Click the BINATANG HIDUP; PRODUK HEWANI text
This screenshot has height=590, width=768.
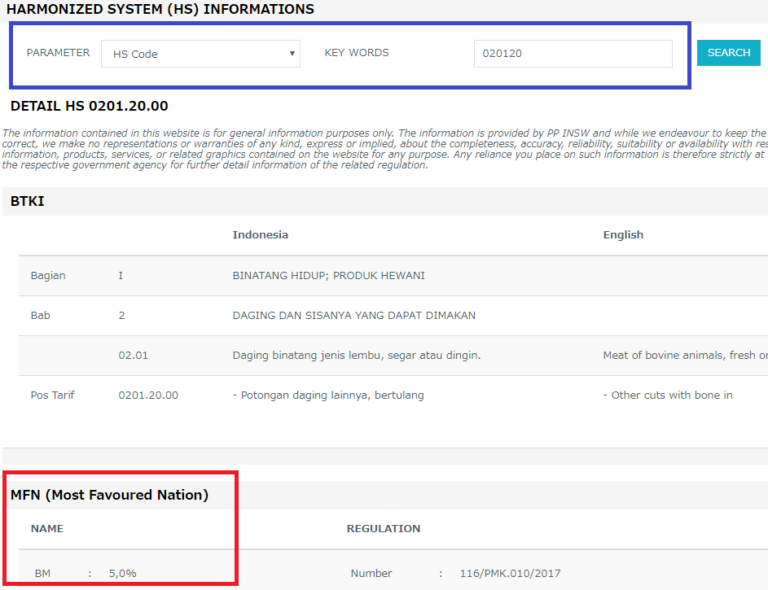[320, 275]
